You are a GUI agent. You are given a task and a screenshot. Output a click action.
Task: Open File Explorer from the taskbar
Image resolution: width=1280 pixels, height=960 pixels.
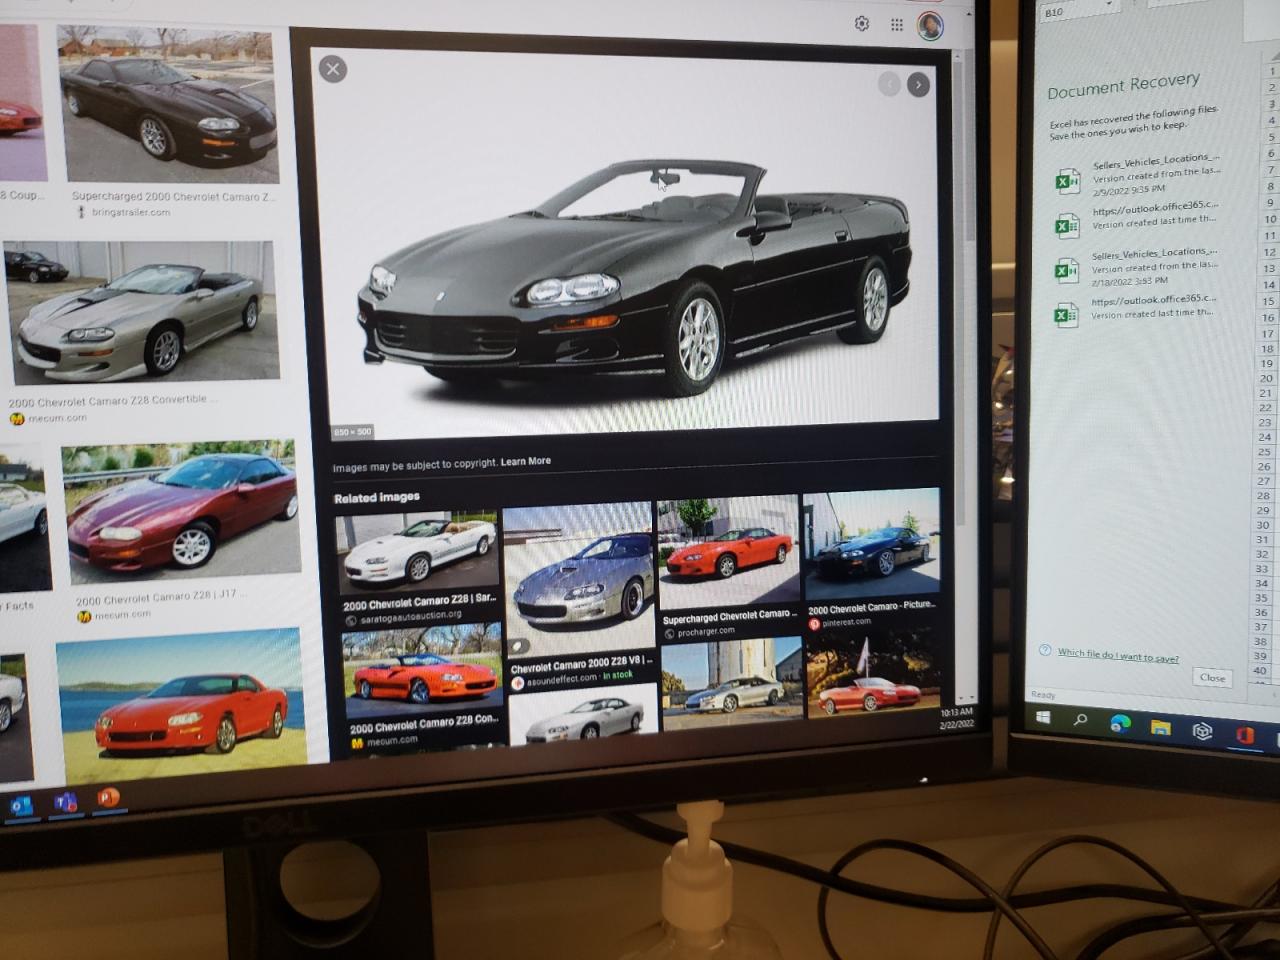1160,727
